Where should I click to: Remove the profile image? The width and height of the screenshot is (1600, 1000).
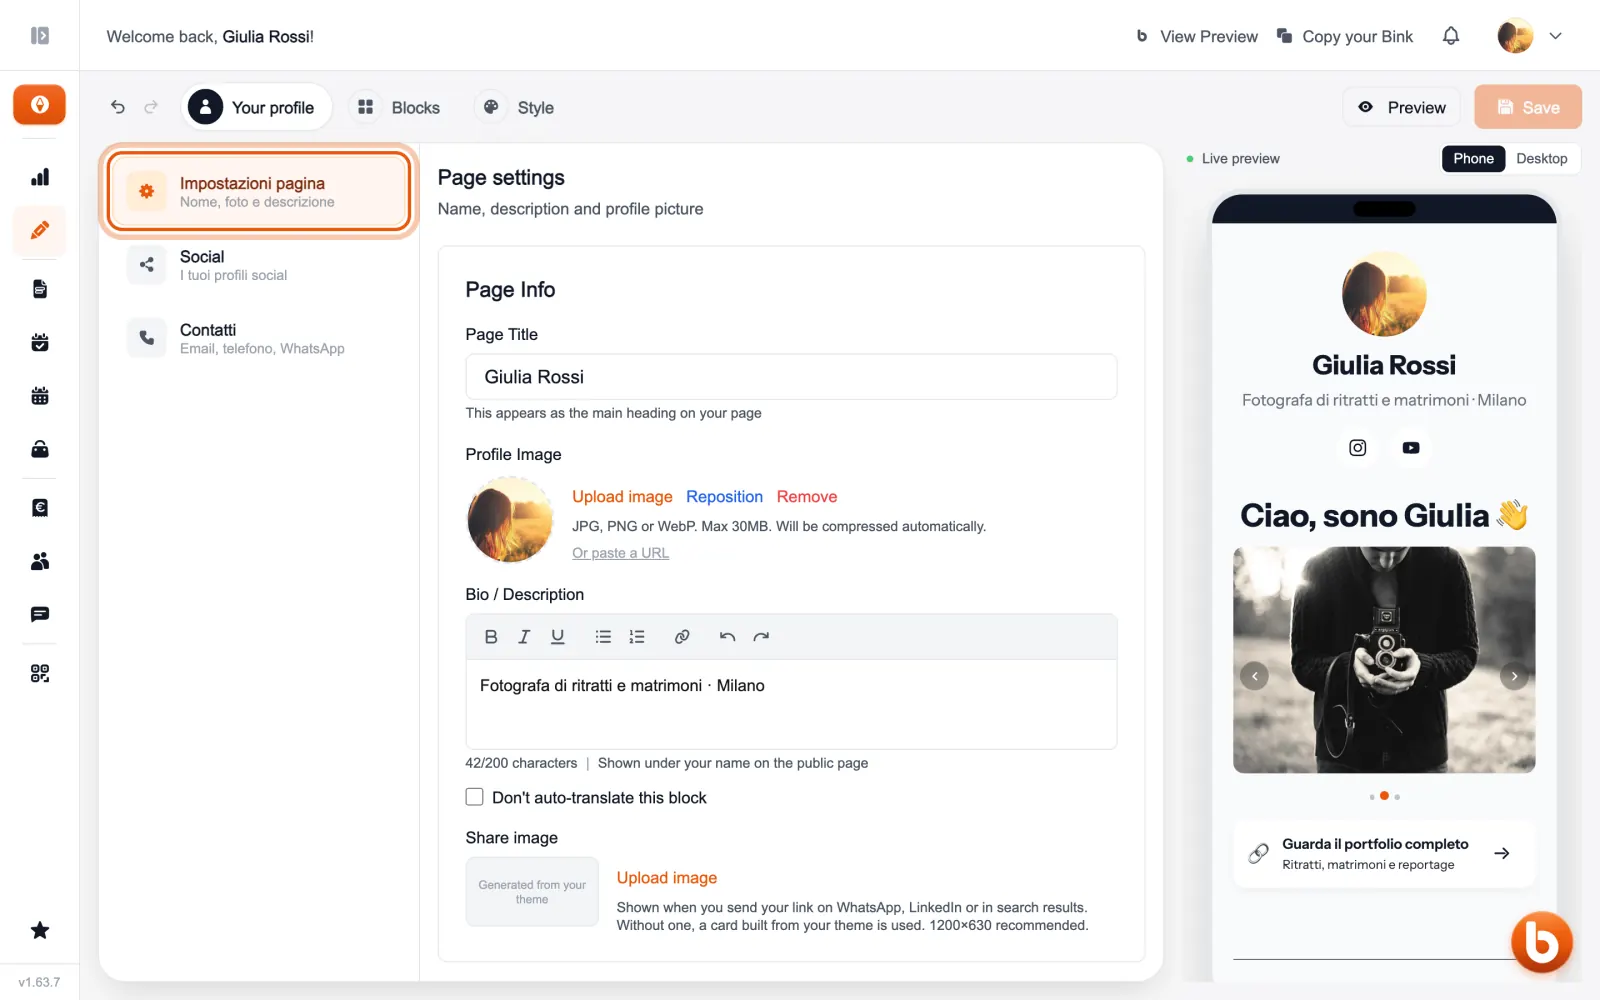pyautogui.click(x=807, y=497)
